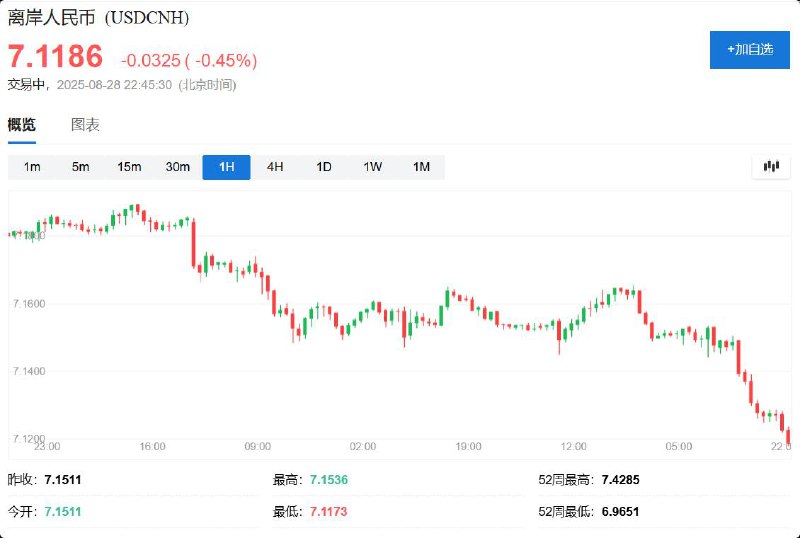Click the 最低 value 7.1173
Viewport: 800px width, 538px height.
click(328, 512)
